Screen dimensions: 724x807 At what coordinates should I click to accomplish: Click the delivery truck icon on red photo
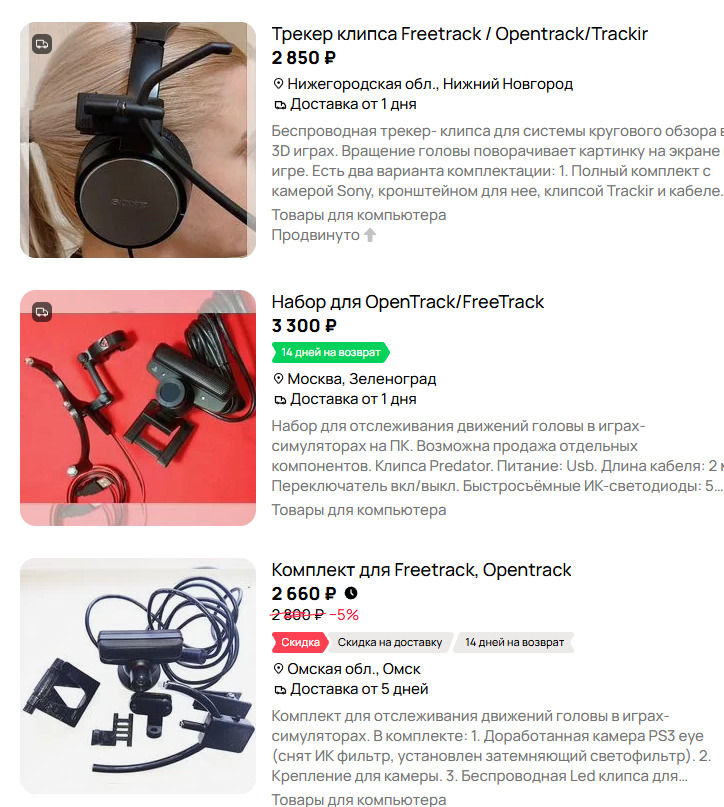(42, 312)
